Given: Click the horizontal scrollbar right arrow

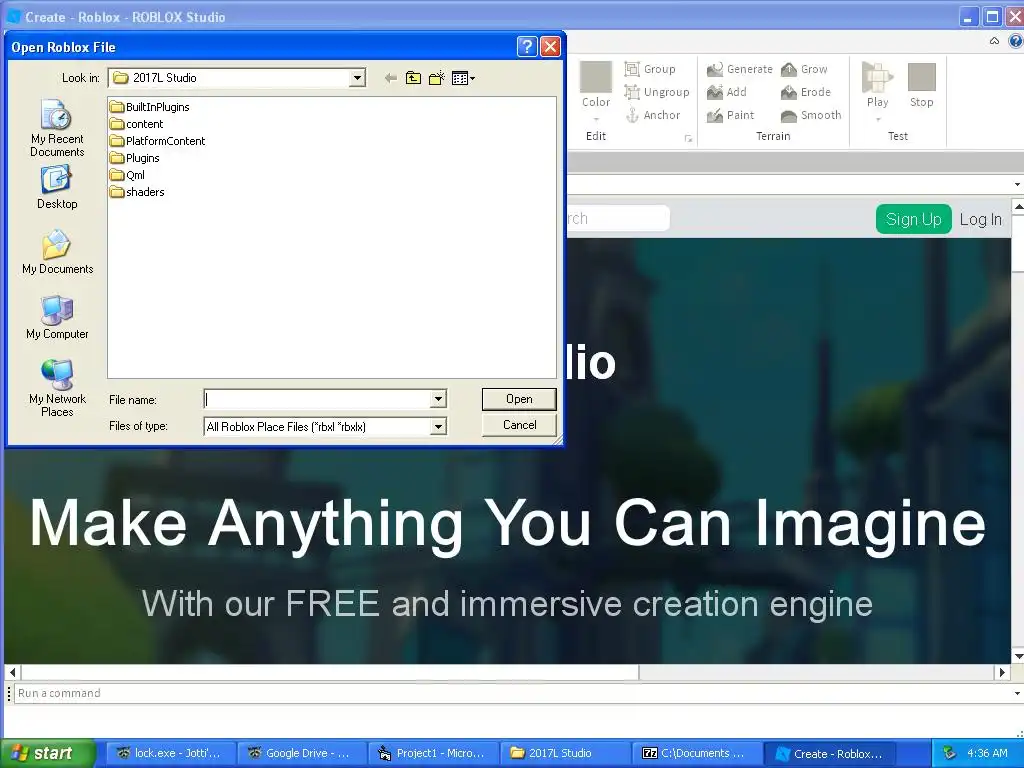Looking at the screenshot, I should (x=1002, y=672).
